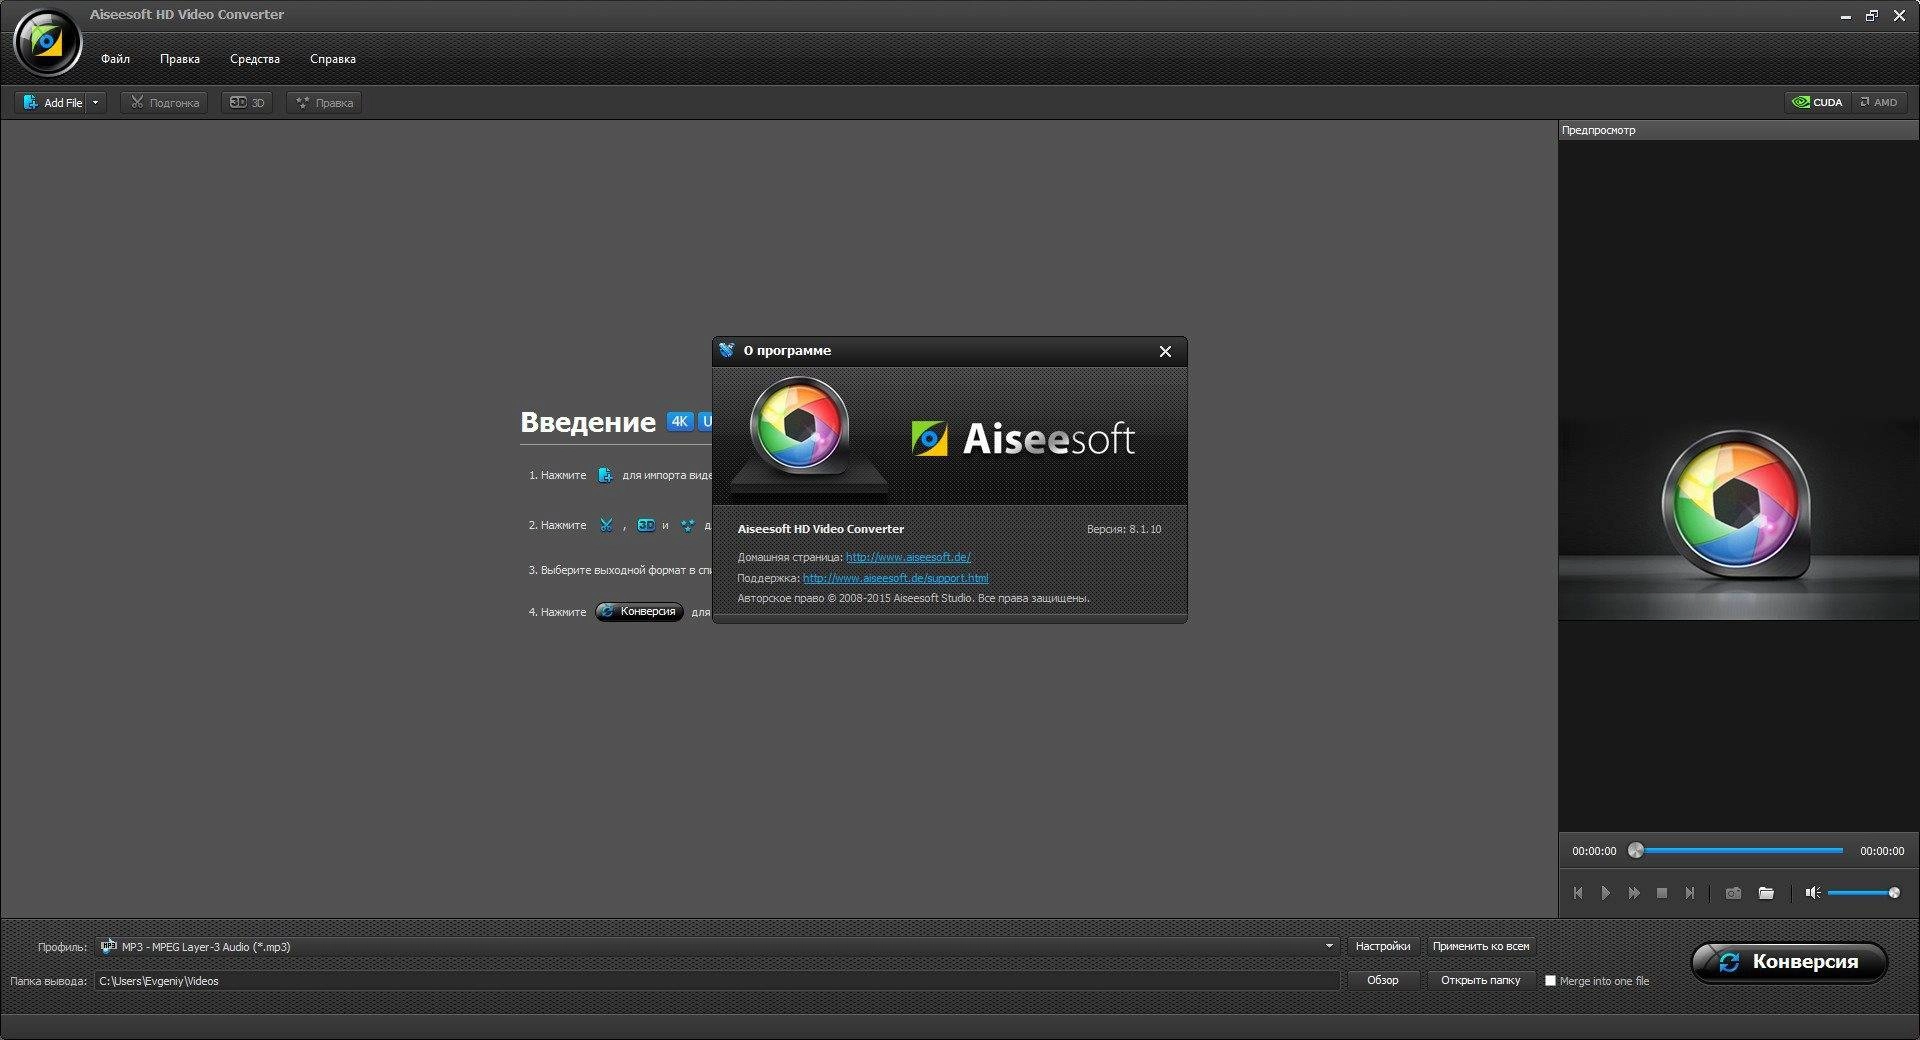Click the next frame button

pyautogui.click(x=1690, y=893)
